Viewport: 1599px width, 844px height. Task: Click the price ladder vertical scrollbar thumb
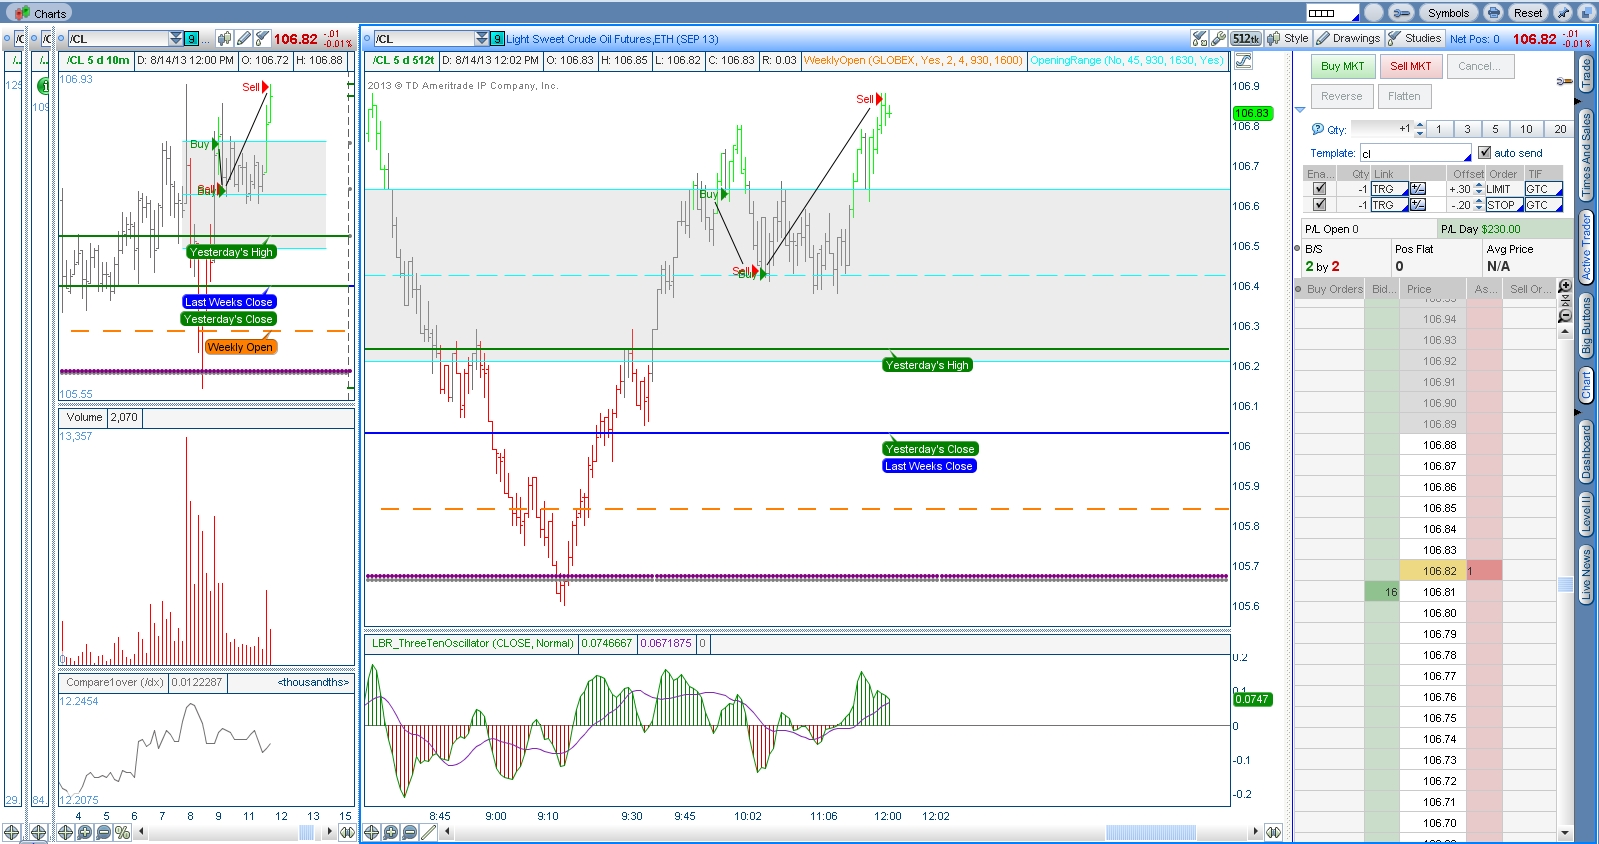1565,584
